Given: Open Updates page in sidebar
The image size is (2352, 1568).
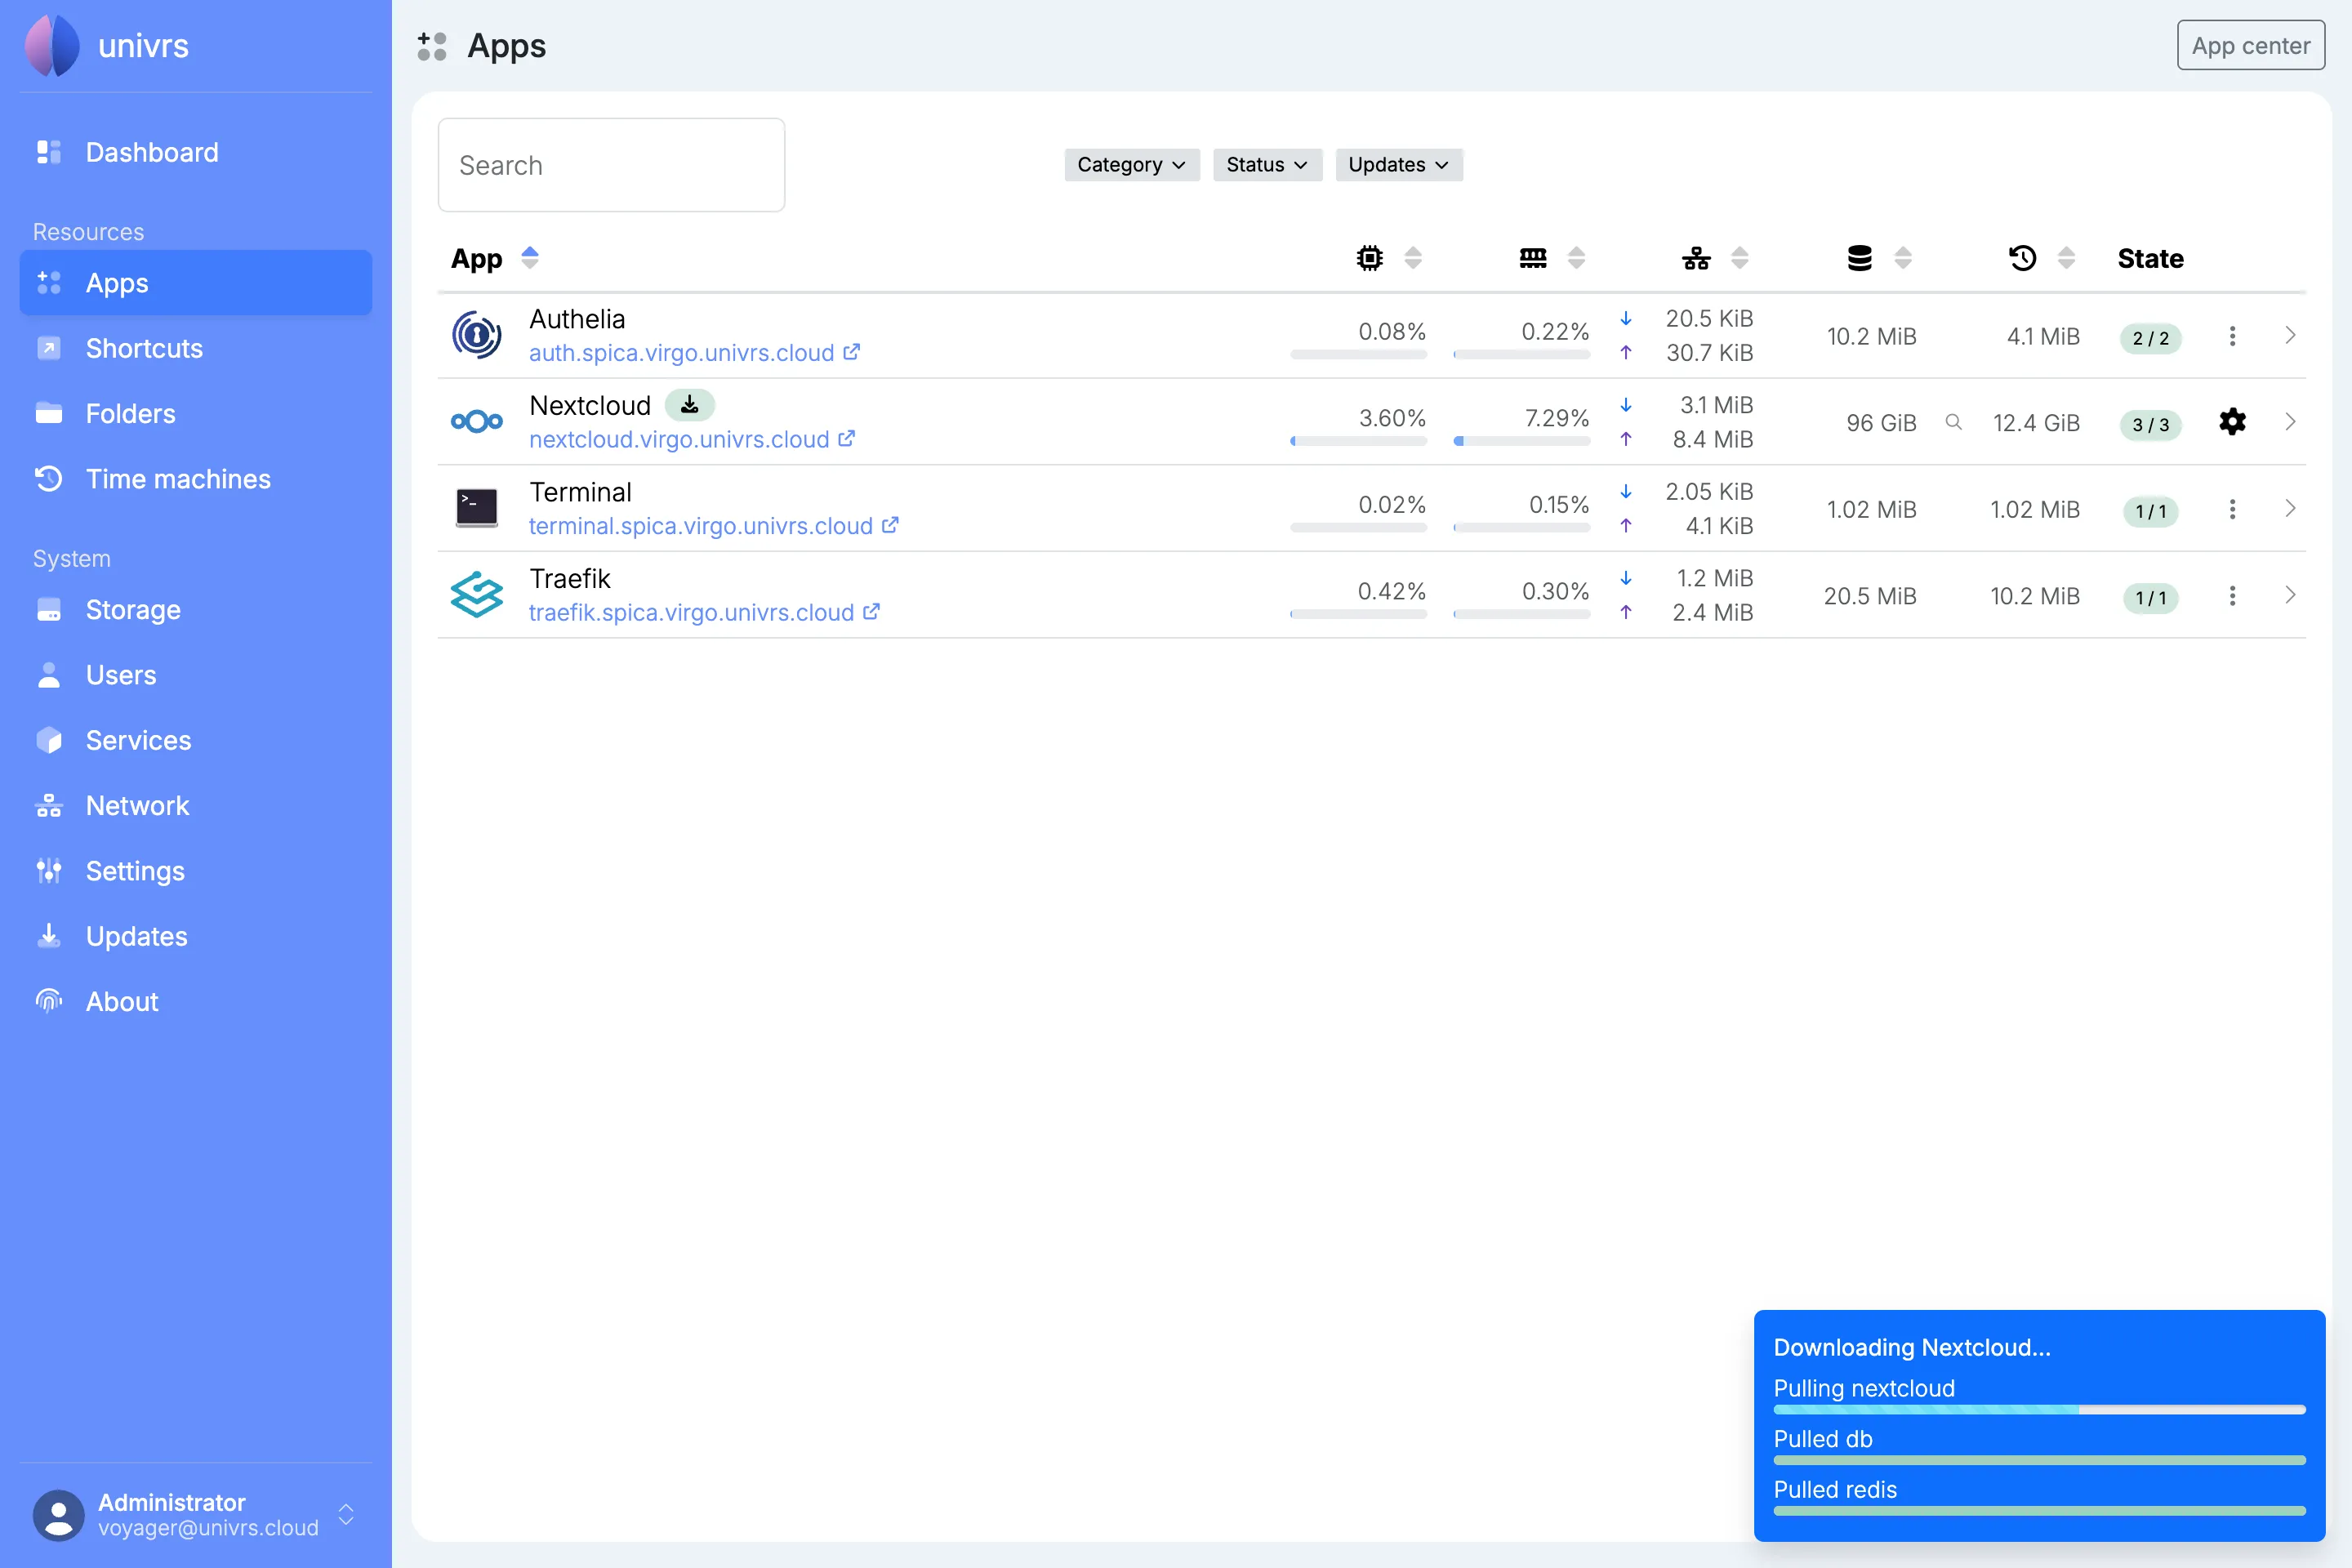Looking at the screenshot, I should tap(196, 936).
